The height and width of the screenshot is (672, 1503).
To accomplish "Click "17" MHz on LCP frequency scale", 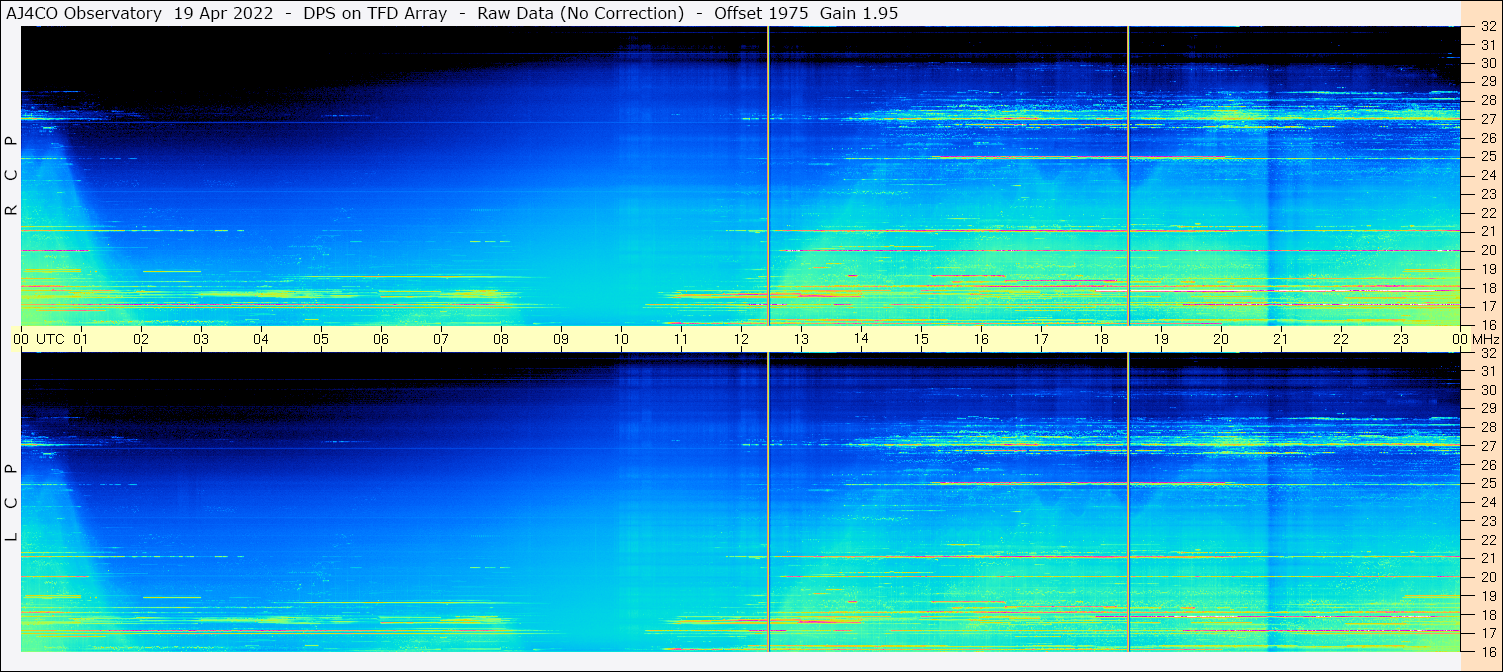I will (x=1488, y=633).
